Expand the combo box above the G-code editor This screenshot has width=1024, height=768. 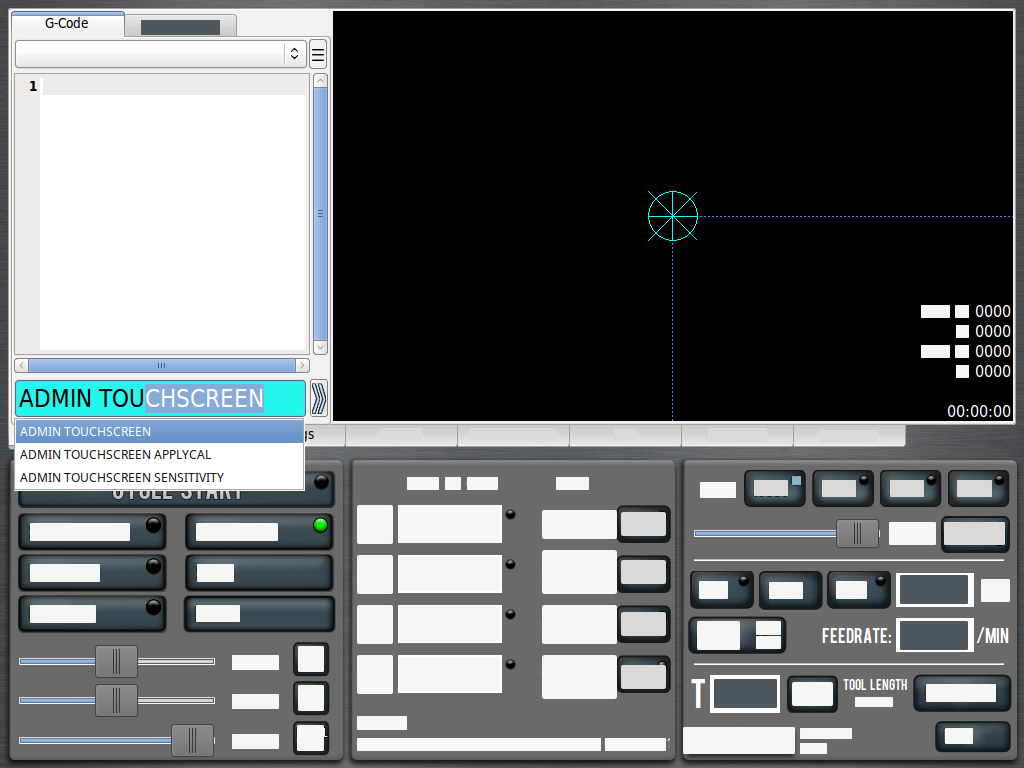click(x=160, y=54)
